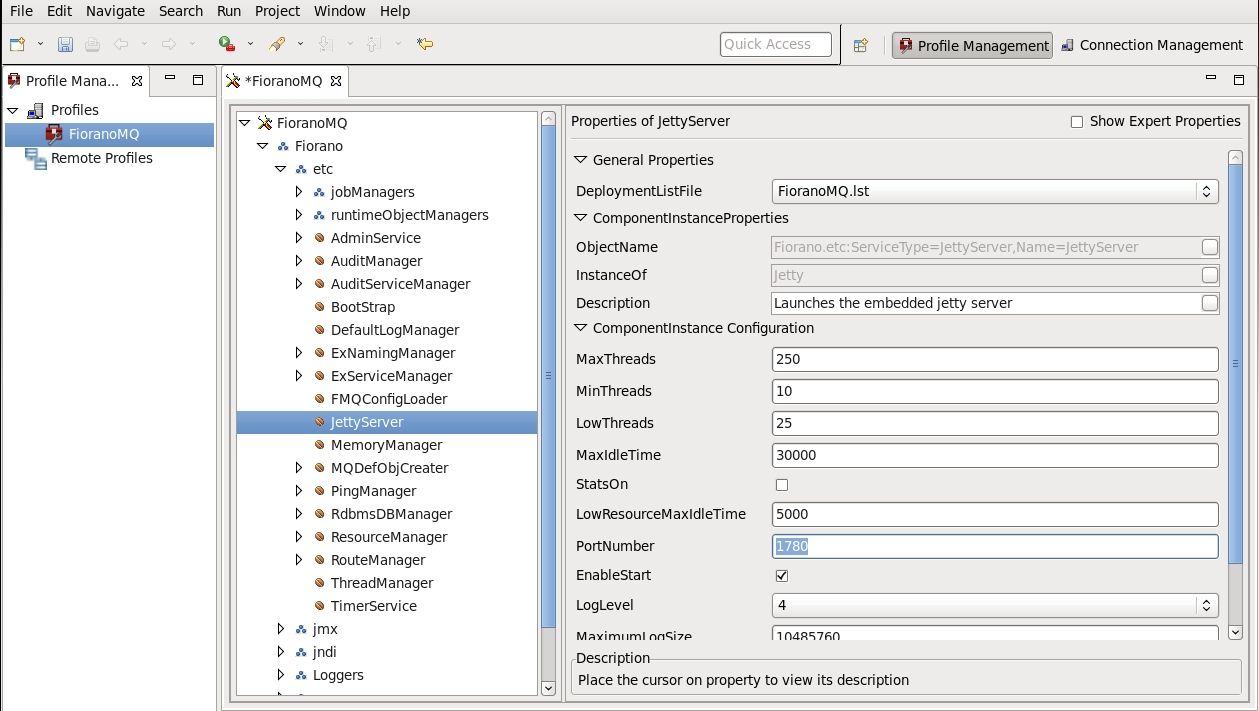Open the Window menu

(340, 11)
